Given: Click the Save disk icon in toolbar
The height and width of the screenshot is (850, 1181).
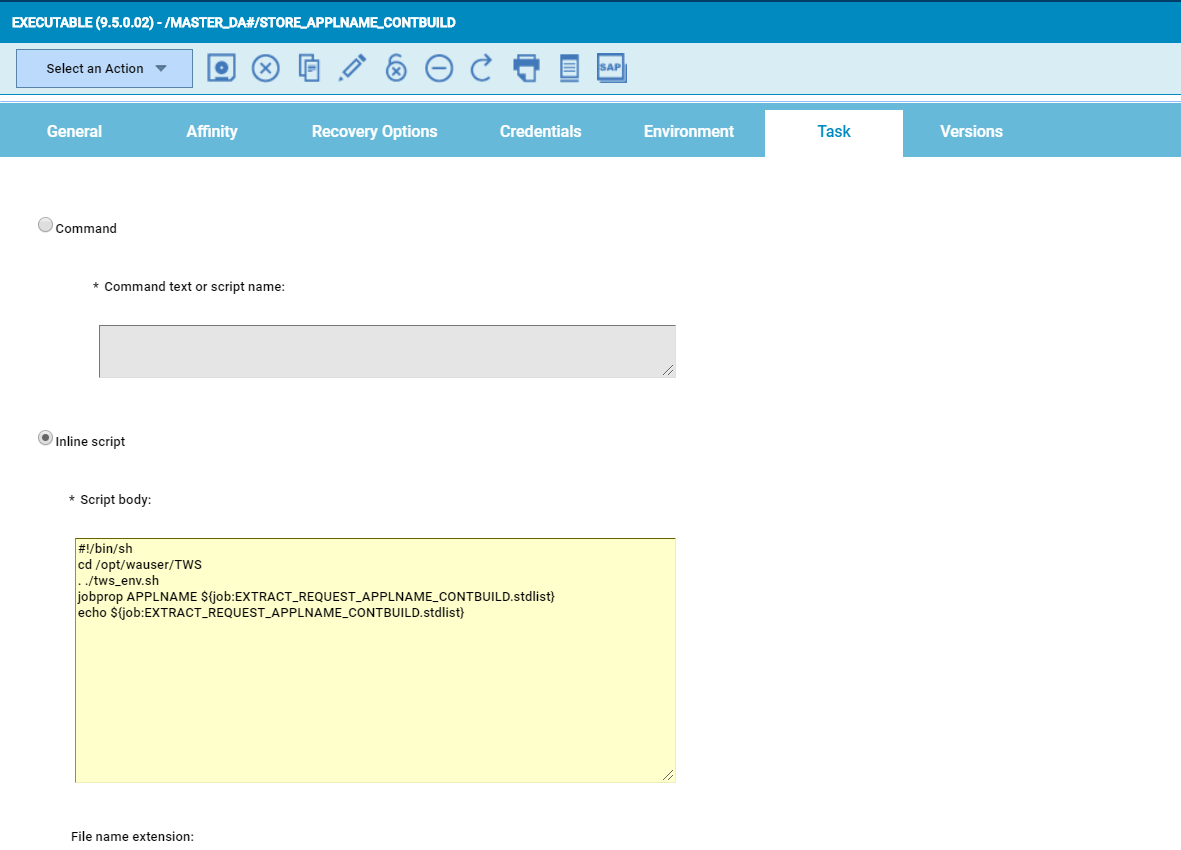Looking at the screenshot, I should (x=222, y=68).
